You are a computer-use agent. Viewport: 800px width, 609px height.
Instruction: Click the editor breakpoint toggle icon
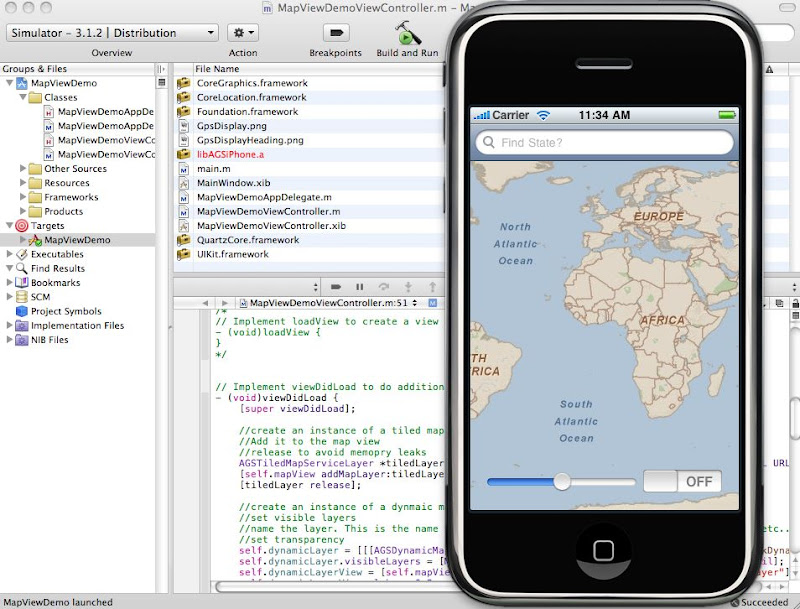(x=336, y=287)
